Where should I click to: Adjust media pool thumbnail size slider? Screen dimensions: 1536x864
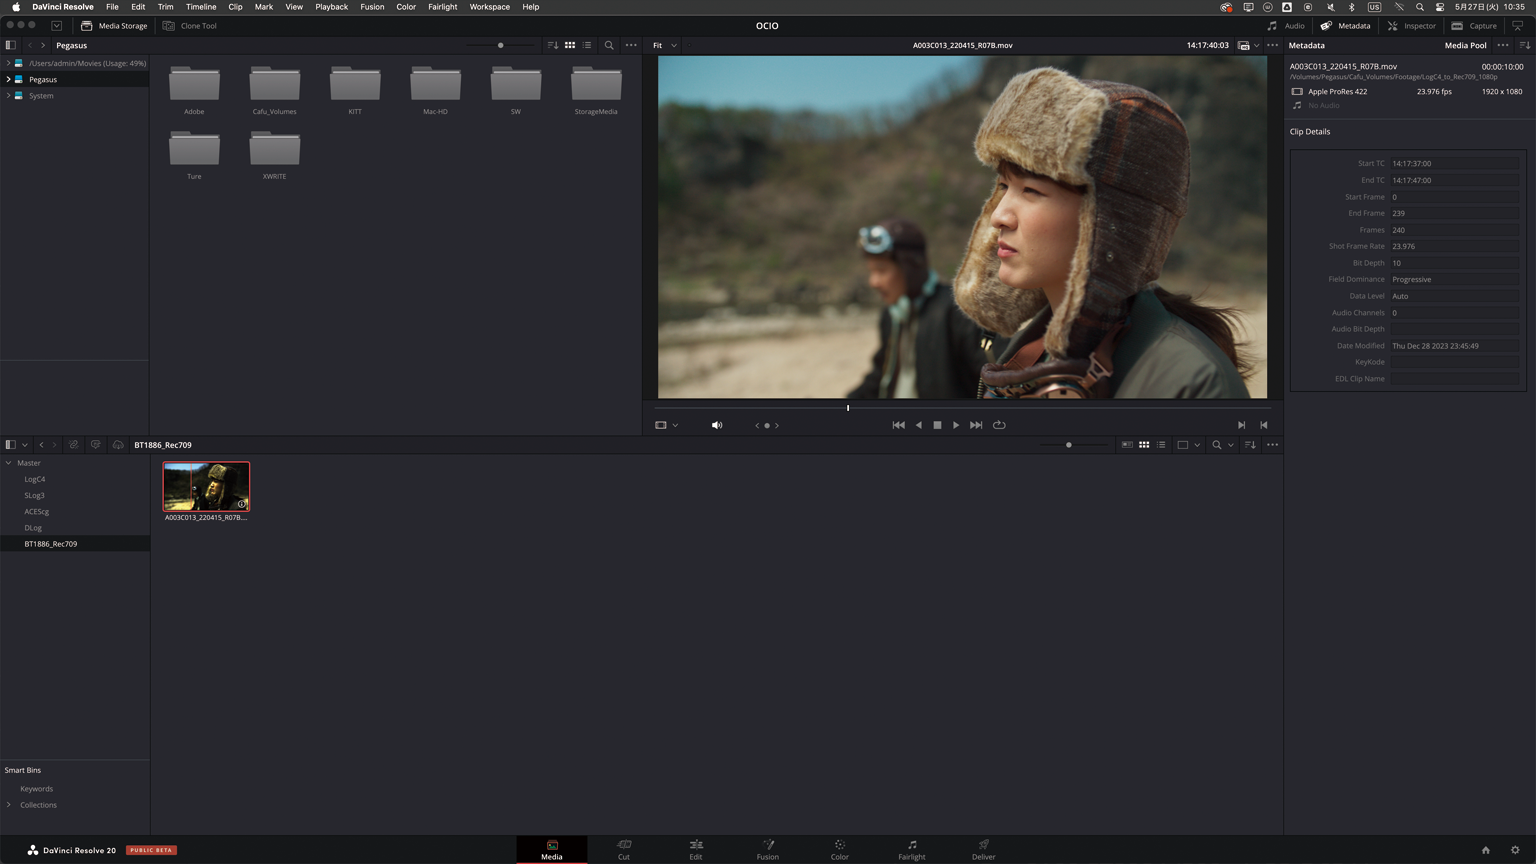tap(1069, 445)
